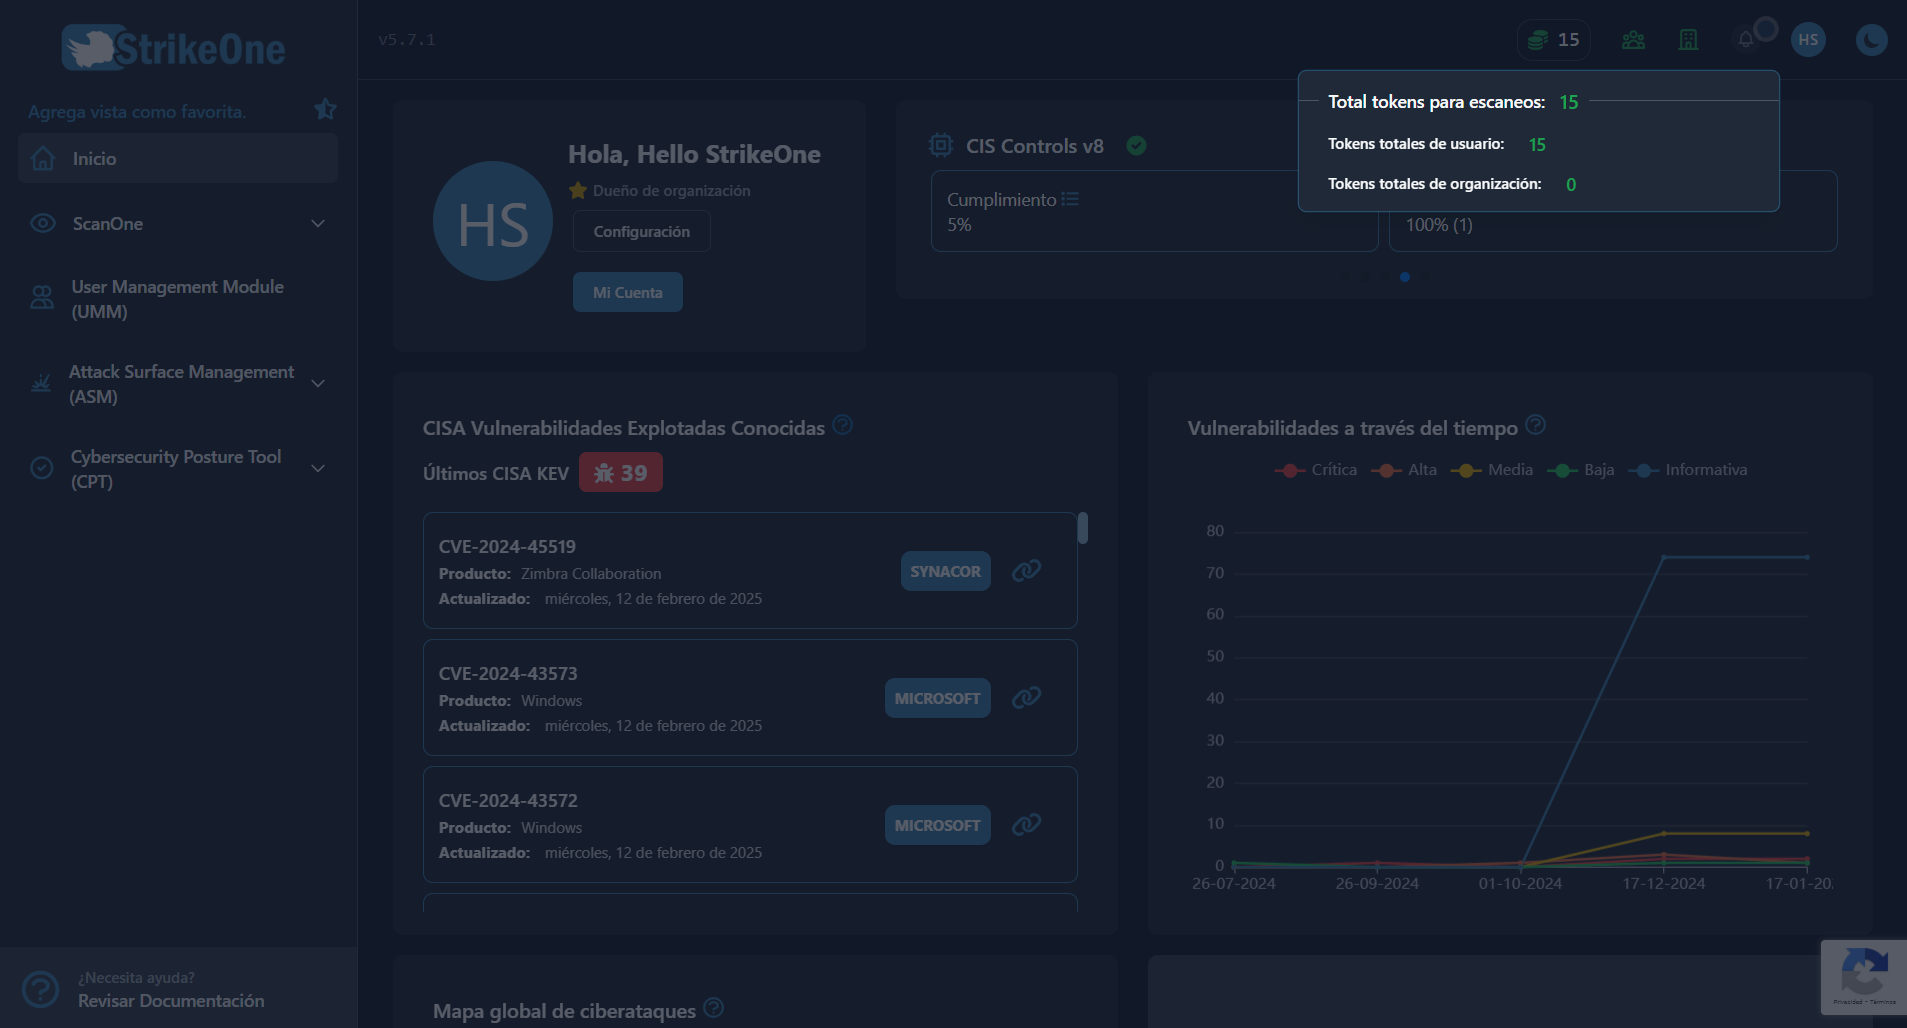Open the link icon for CVE-2024-43572
1907x1028 pixels.
pos(1026,824)
